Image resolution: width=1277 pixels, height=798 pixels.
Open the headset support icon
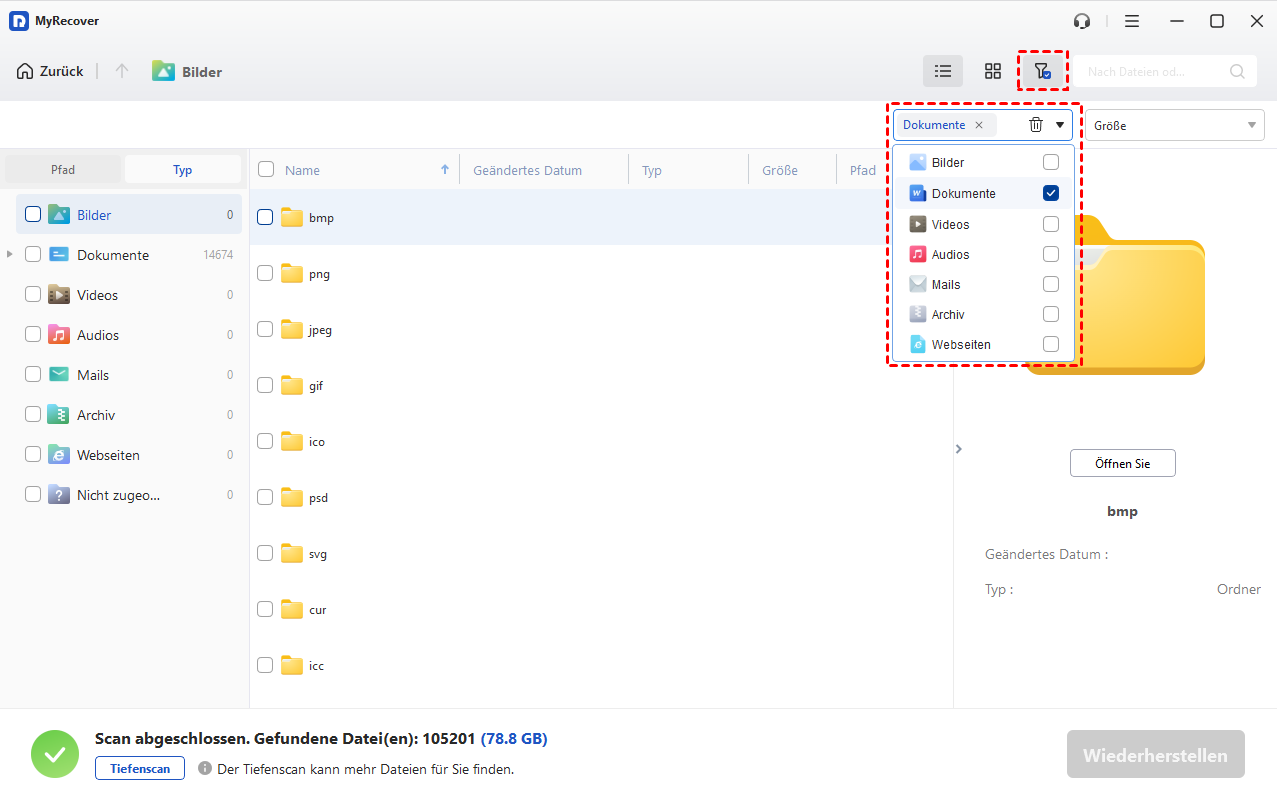click(x=1081, y=21)
